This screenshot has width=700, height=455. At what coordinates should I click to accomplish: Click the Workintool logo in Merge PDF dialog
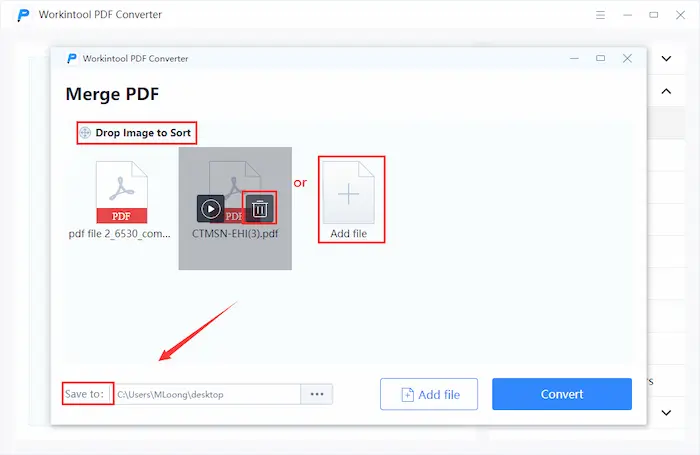pos(72,59)
